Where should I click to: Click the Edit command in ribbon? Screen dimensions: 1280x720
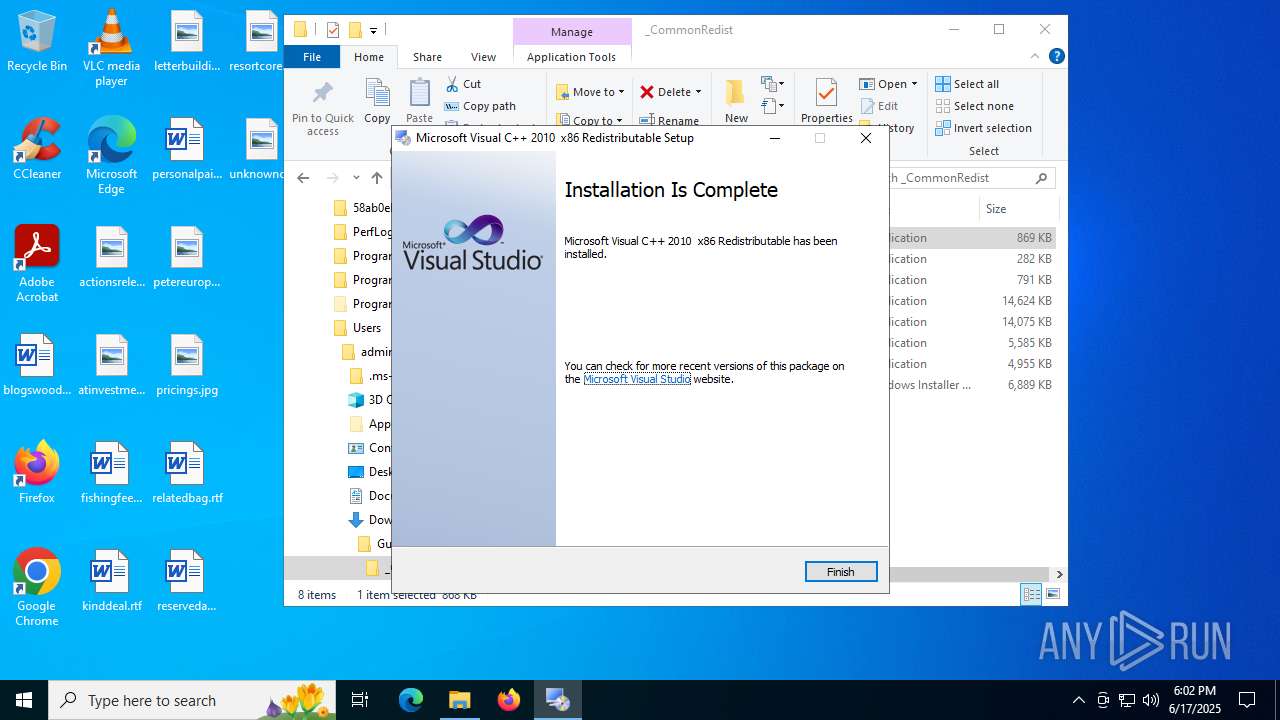tap(879, 106)
